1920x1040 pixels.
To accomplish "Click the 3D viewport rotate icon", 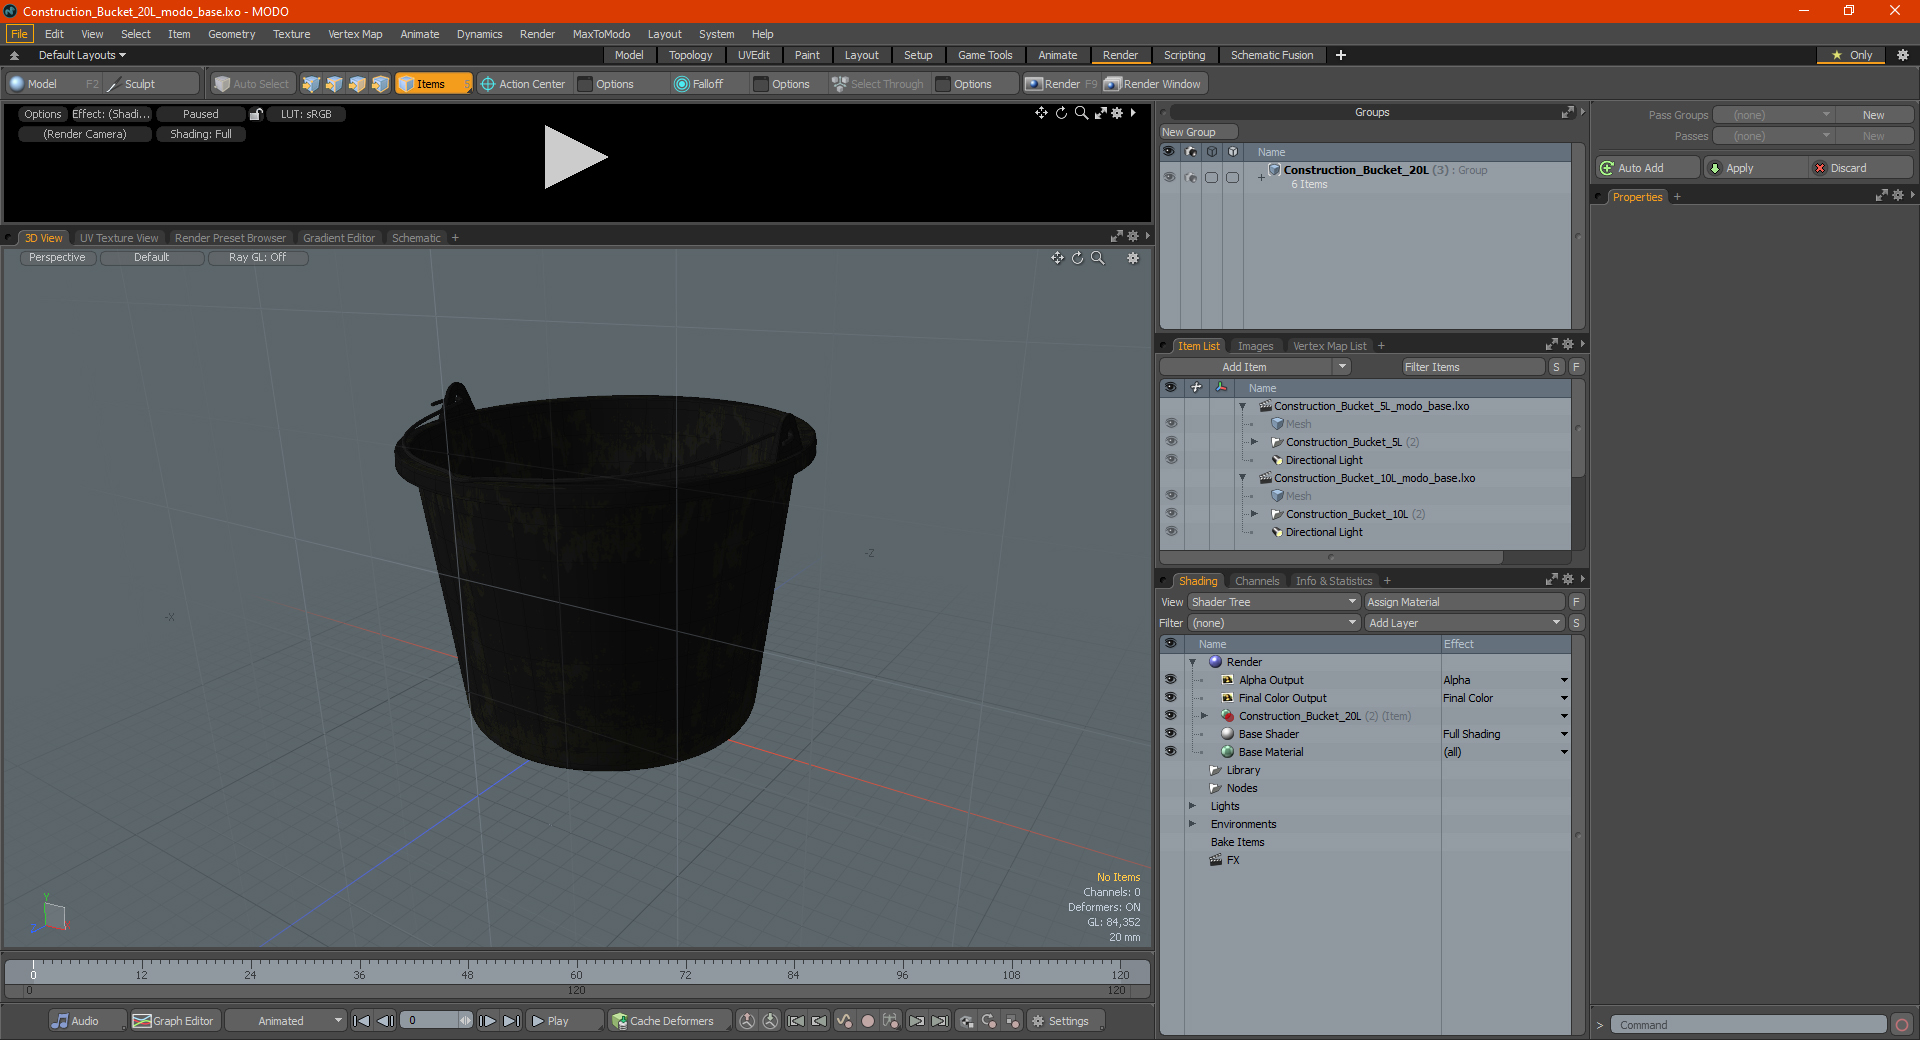I will click(x=1077, y=258).
